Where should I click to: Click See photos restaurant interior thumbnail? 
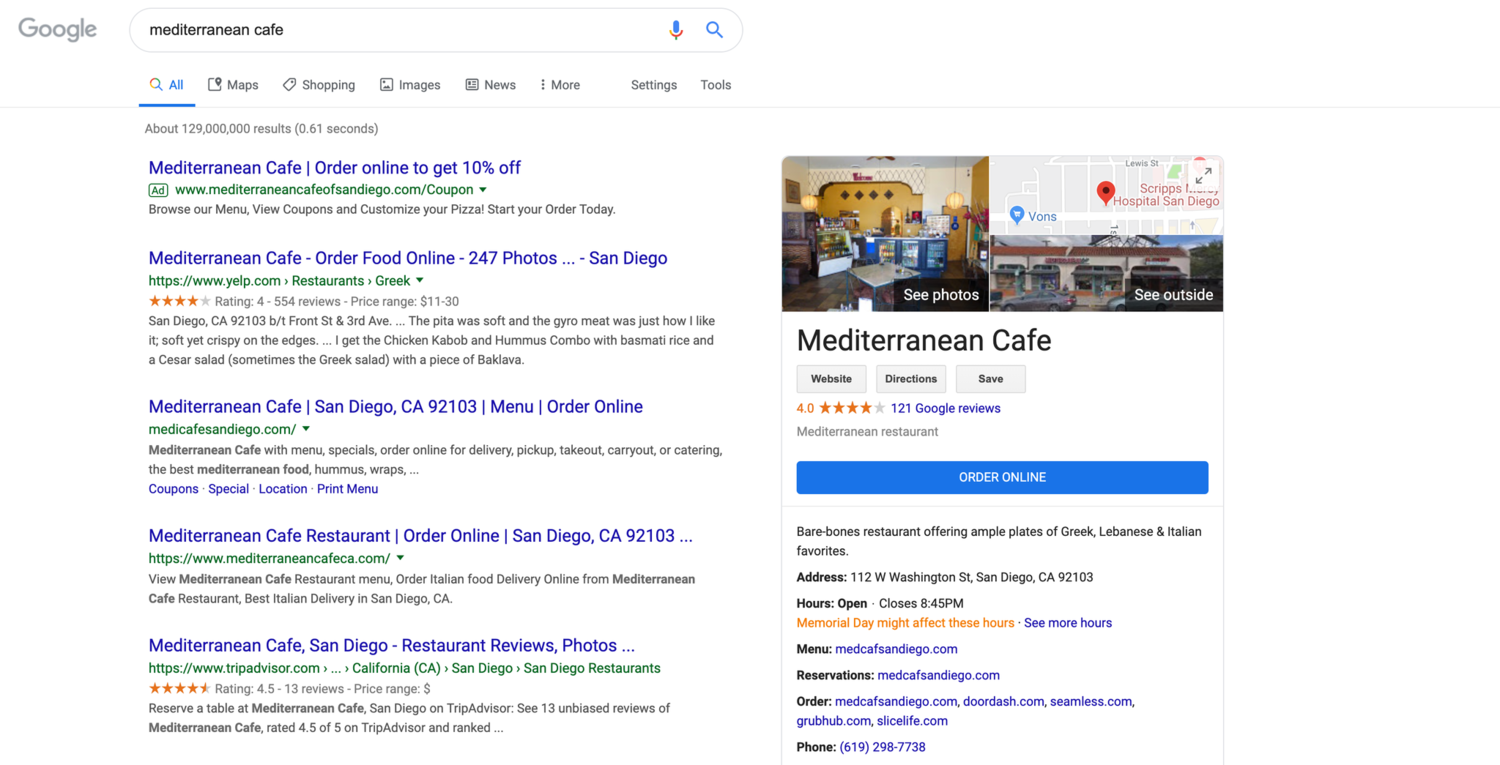(x=885, y=234)
